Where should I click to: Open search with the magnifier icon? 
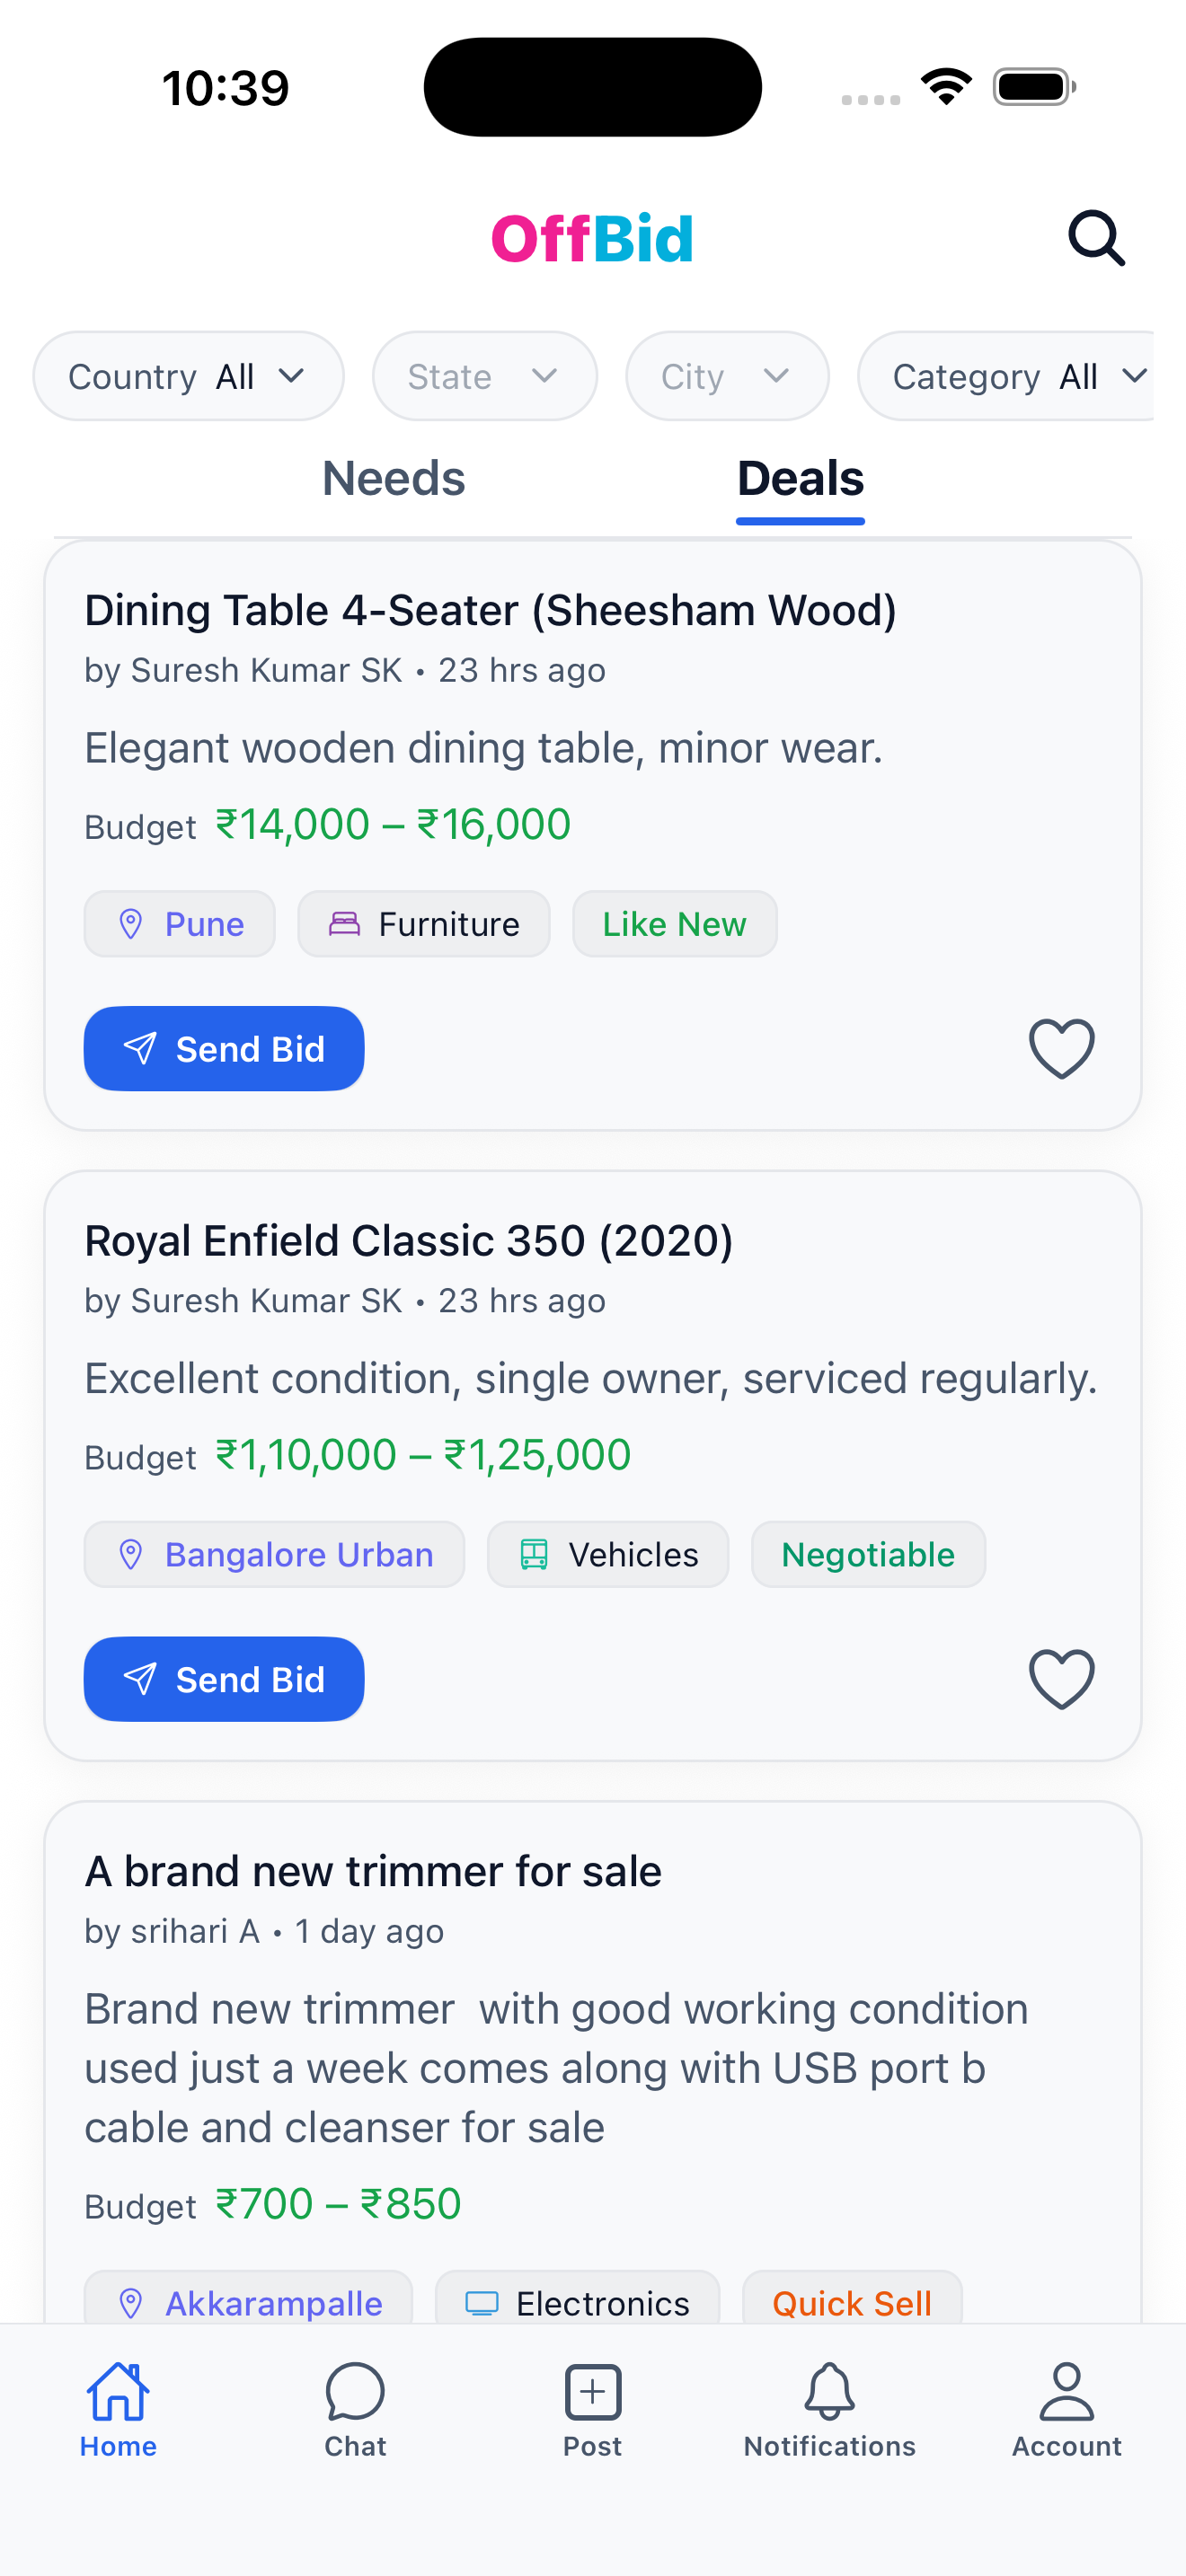point(1096,238)
